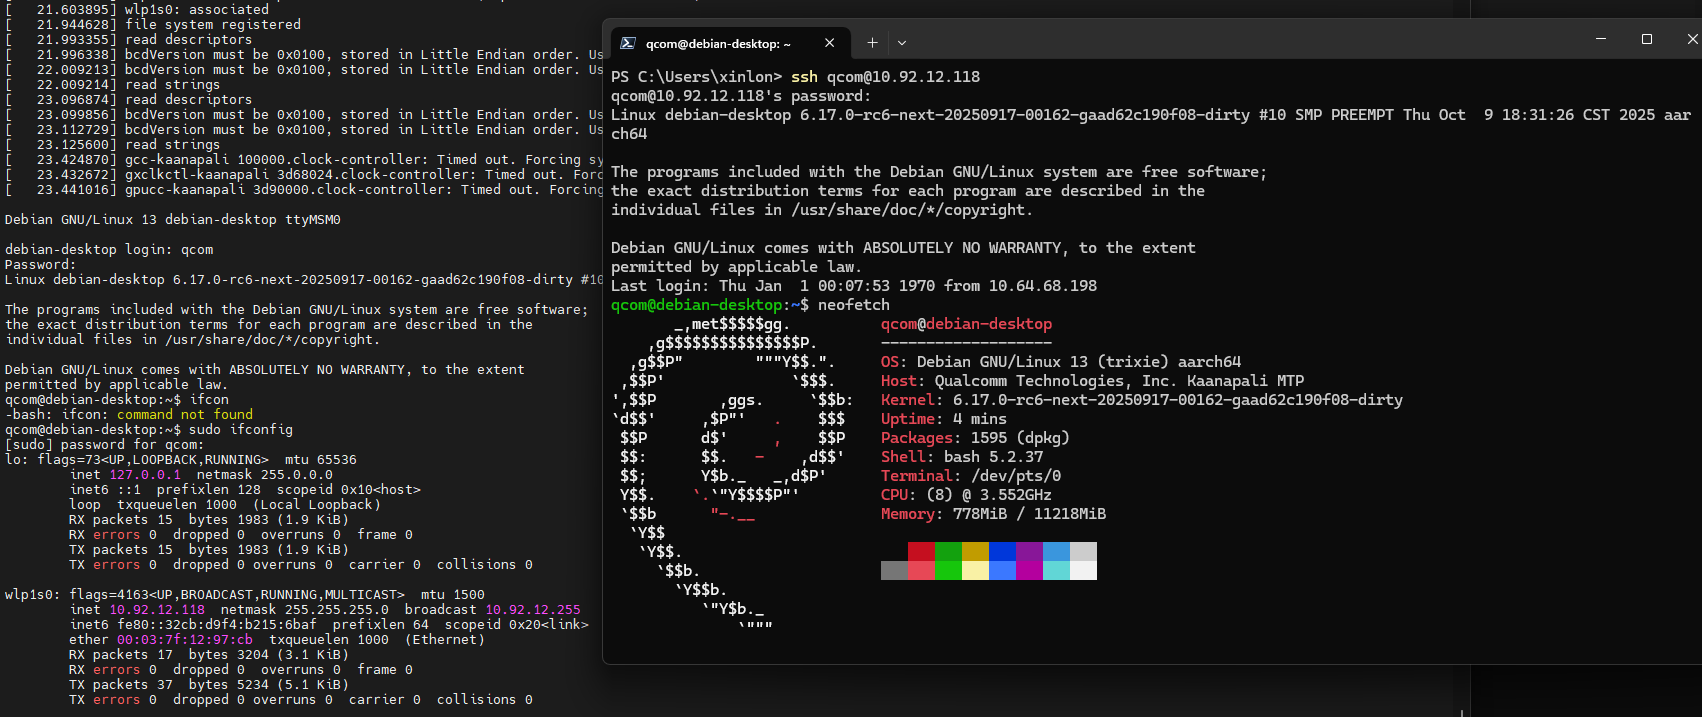Click the wlp1s0 MAC address 00:03:7f:12:97:cb
This screenshot has height=717, width=1702.
tap(185, 640)
